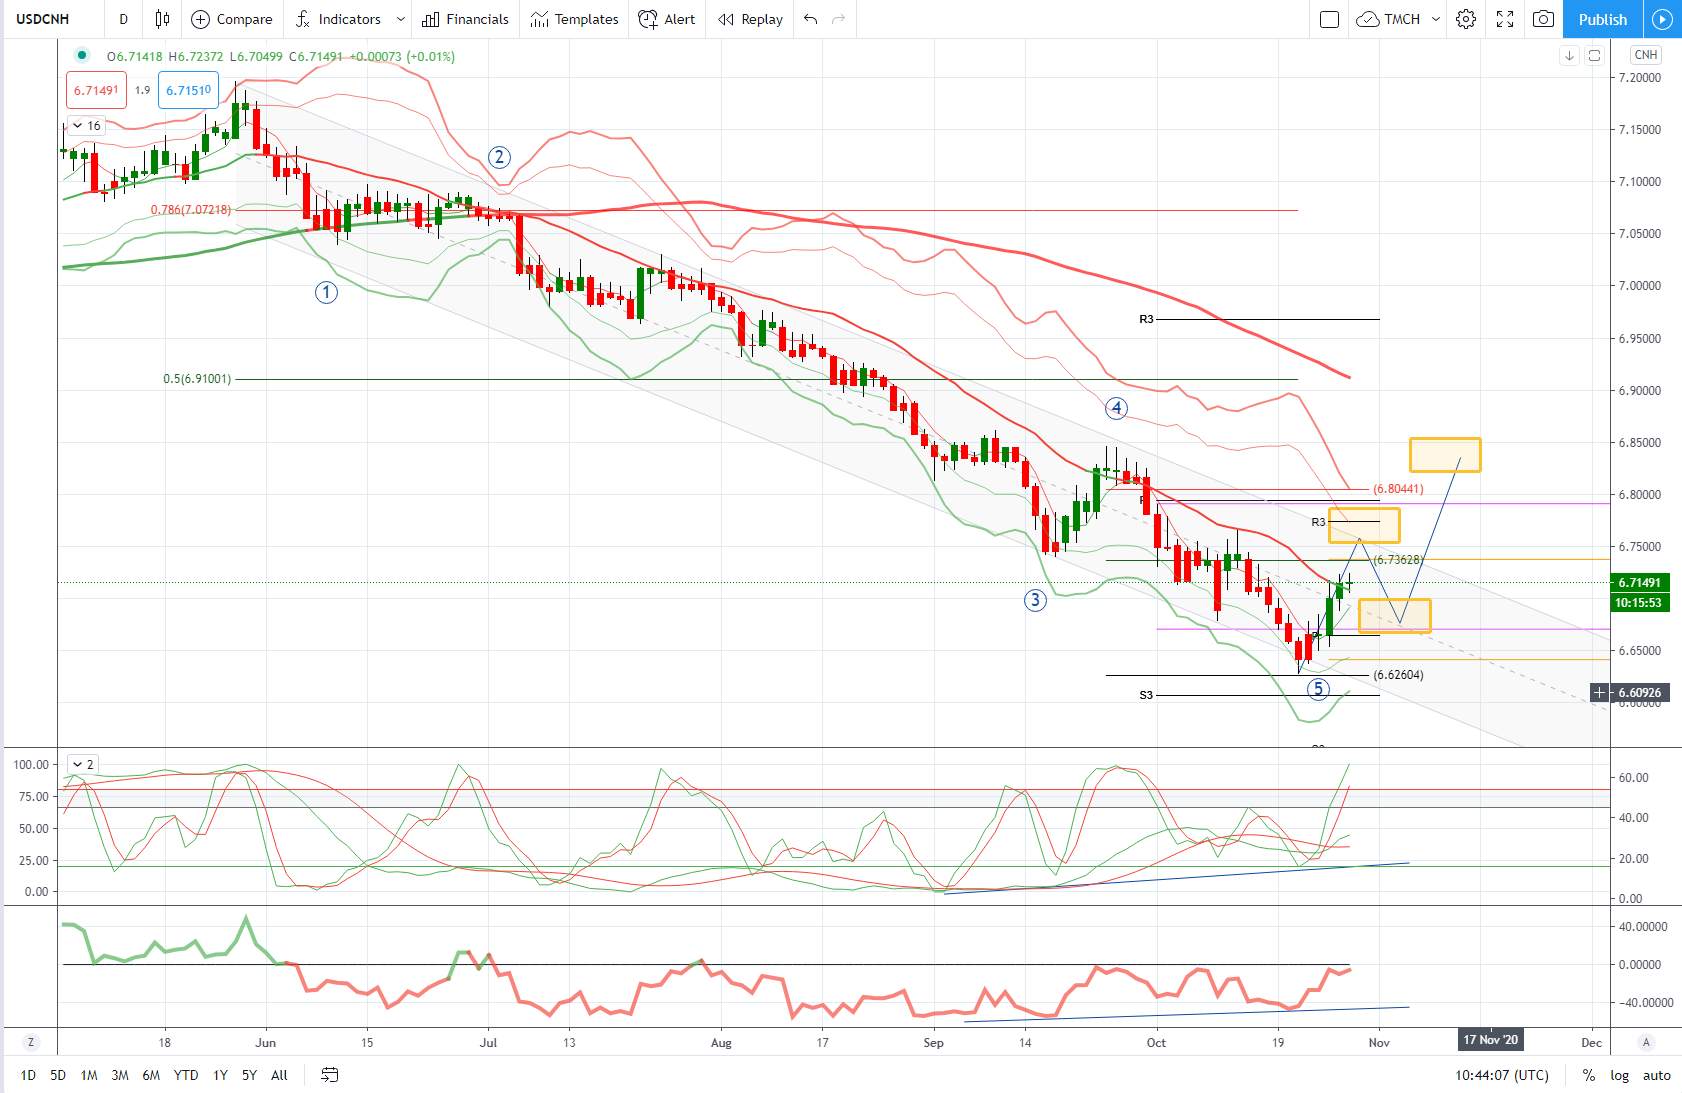The width and height of the screenshot is (1682, 1093).
Task: Select the Elliott wave label 2
Action: click(499, 157)
